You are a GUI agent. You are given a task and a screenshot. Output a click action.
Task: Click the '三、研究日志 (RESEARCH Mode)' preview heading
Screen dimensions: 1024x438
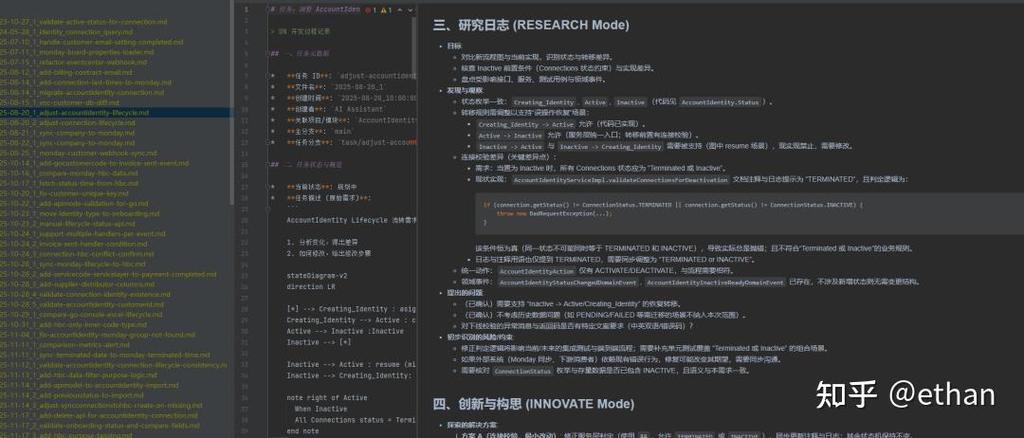click(x=531, y=25)
